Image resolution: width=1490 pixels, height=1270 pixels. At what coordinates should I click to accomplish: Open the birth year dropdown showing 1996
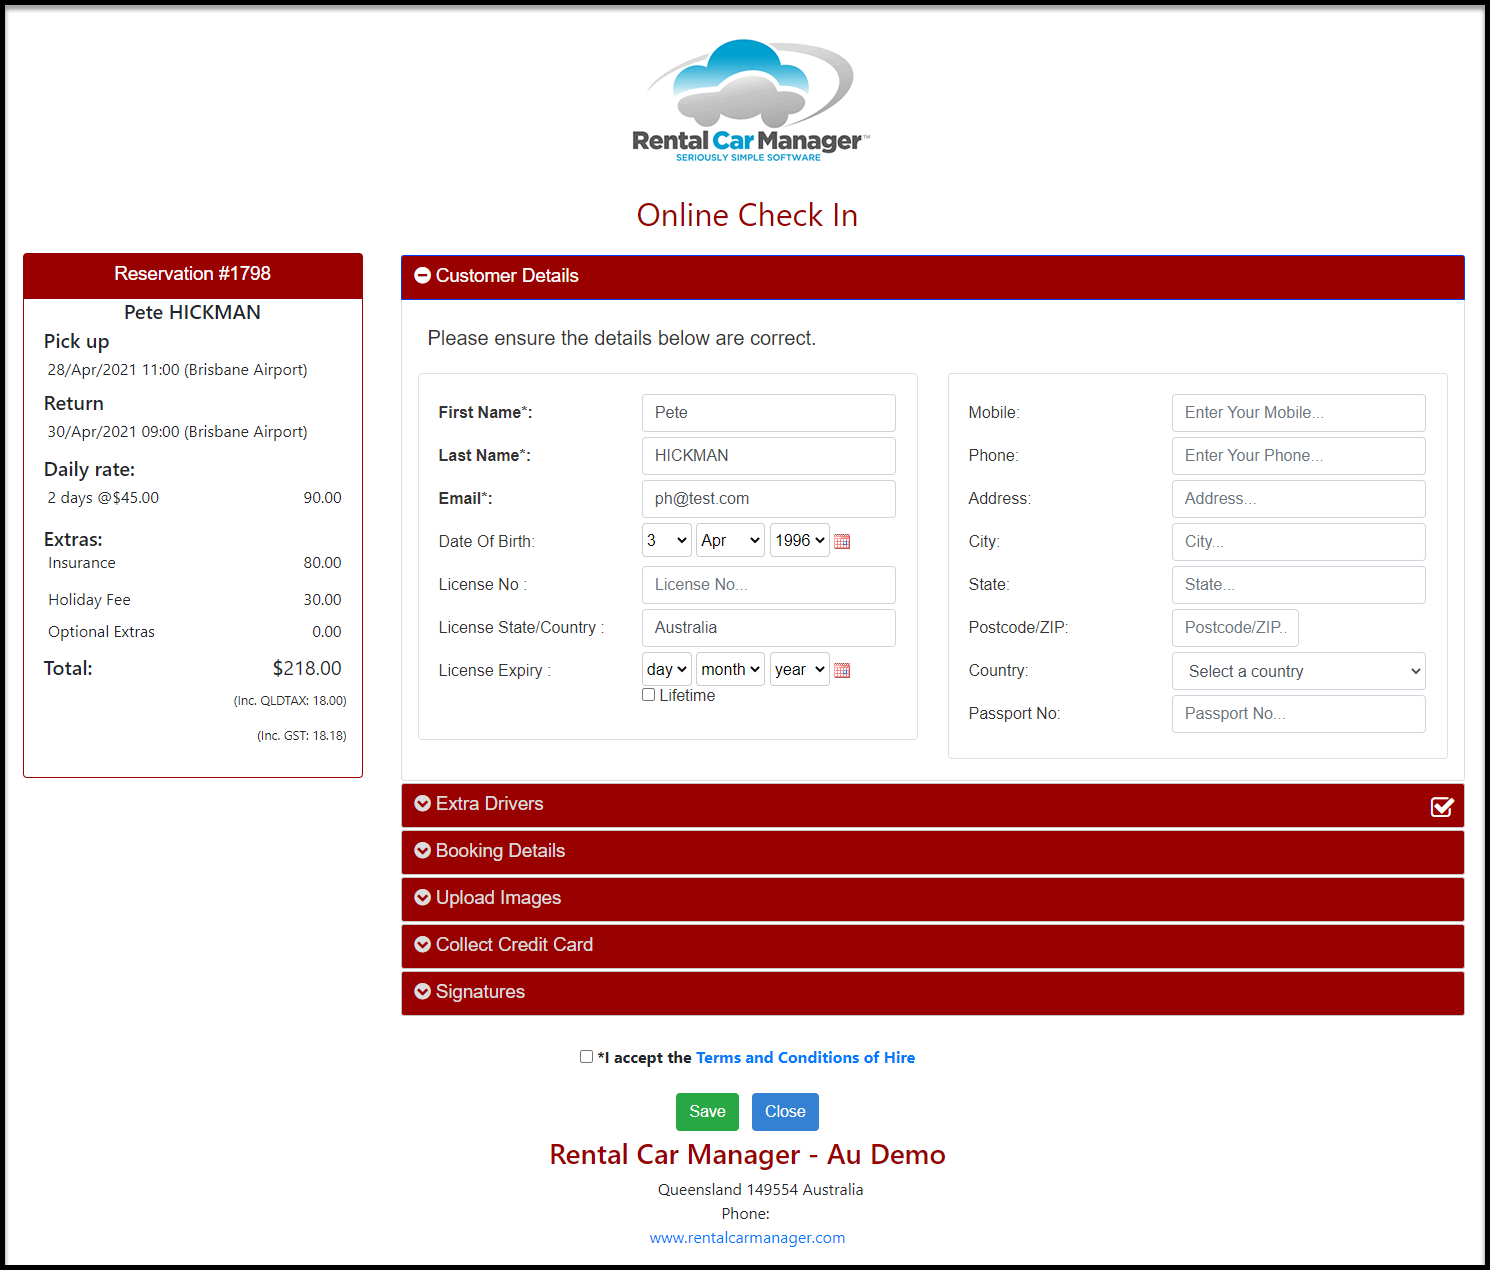800,540
